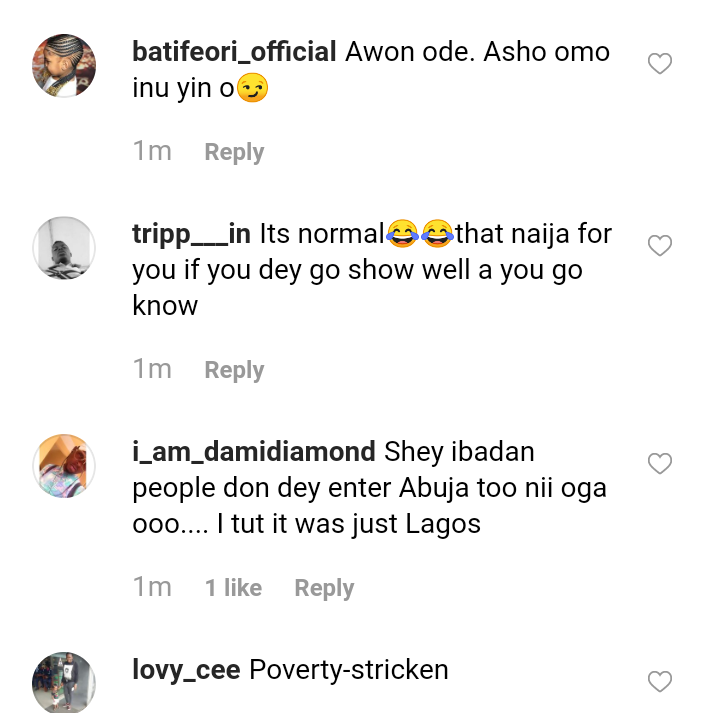Tap lovy_cee's profile picture
720x713 pixels.
tap(64, 683)
